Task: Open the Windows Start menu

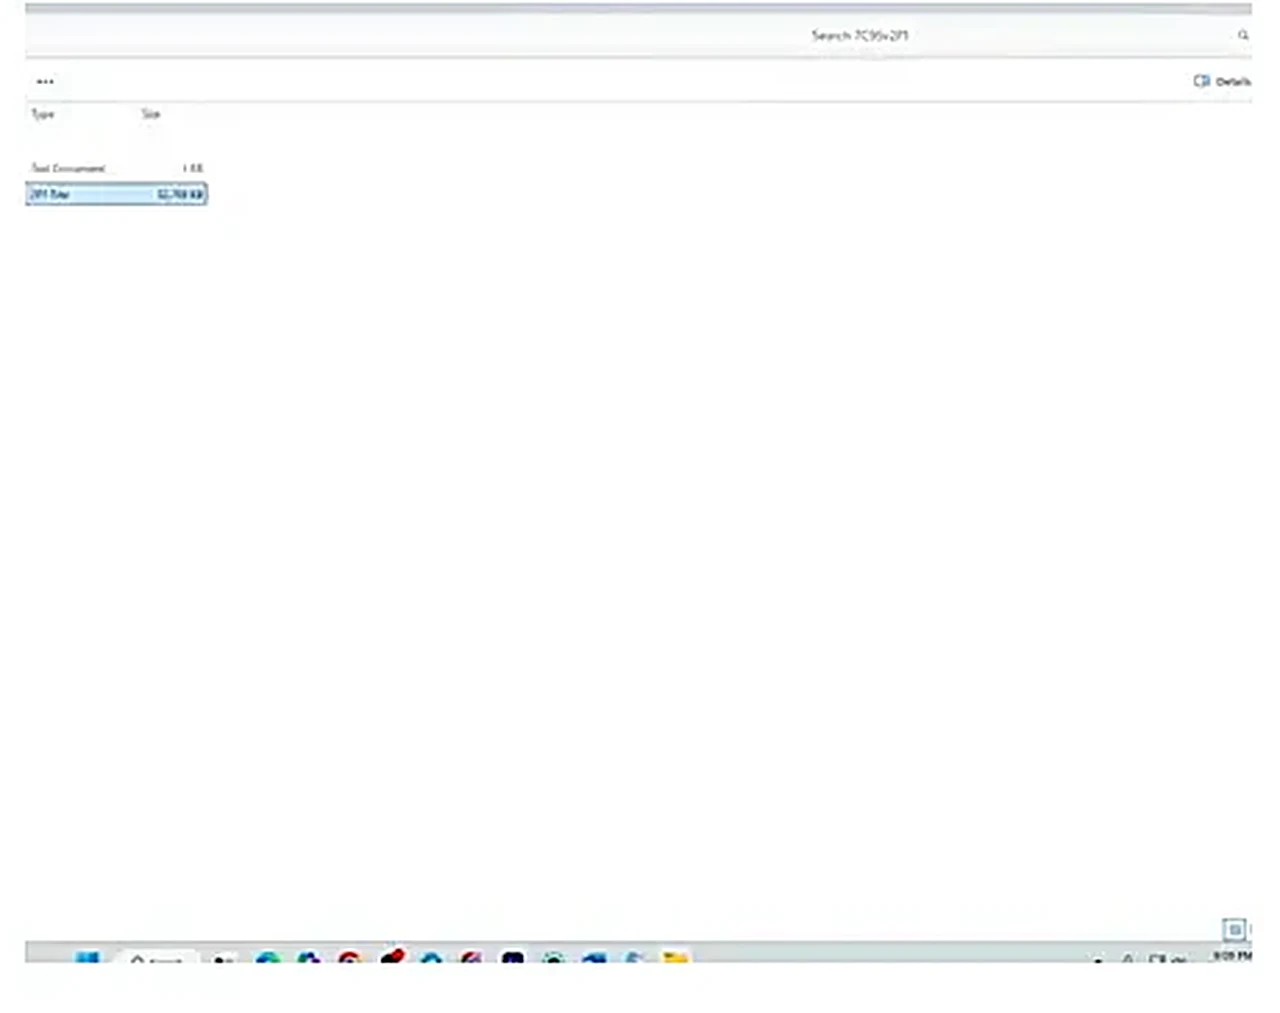Action: coord(87,958)
